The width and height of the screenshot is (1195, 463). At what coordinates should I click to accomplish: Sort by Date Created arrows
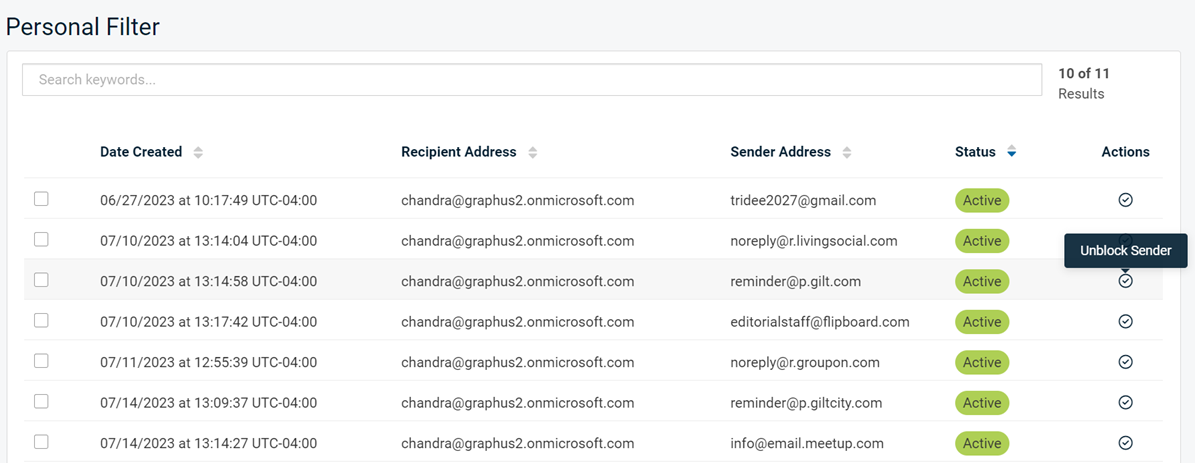(x=198, y=152)
